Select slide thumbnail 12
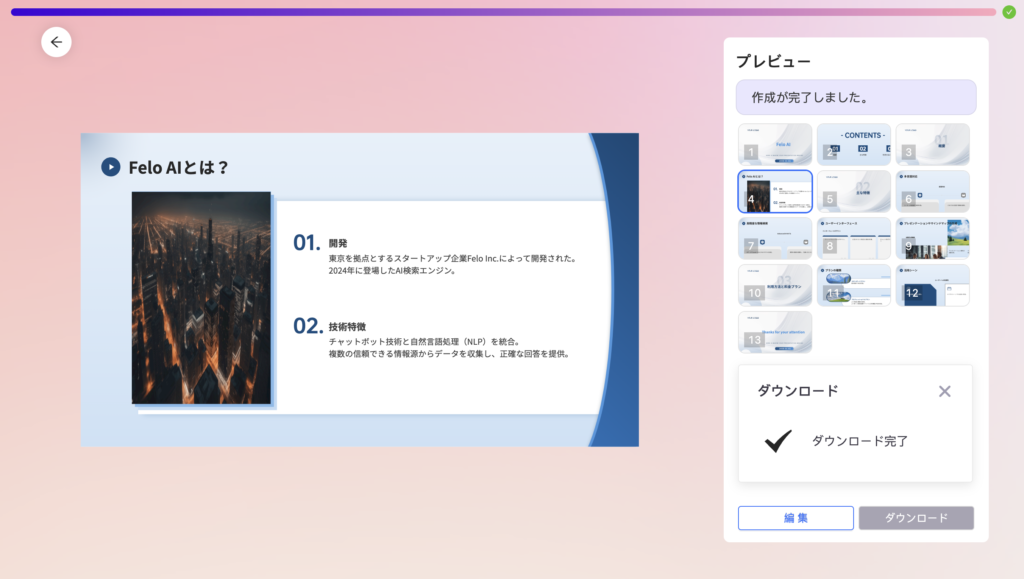The image size is (1024, 579). pos(933,285)
